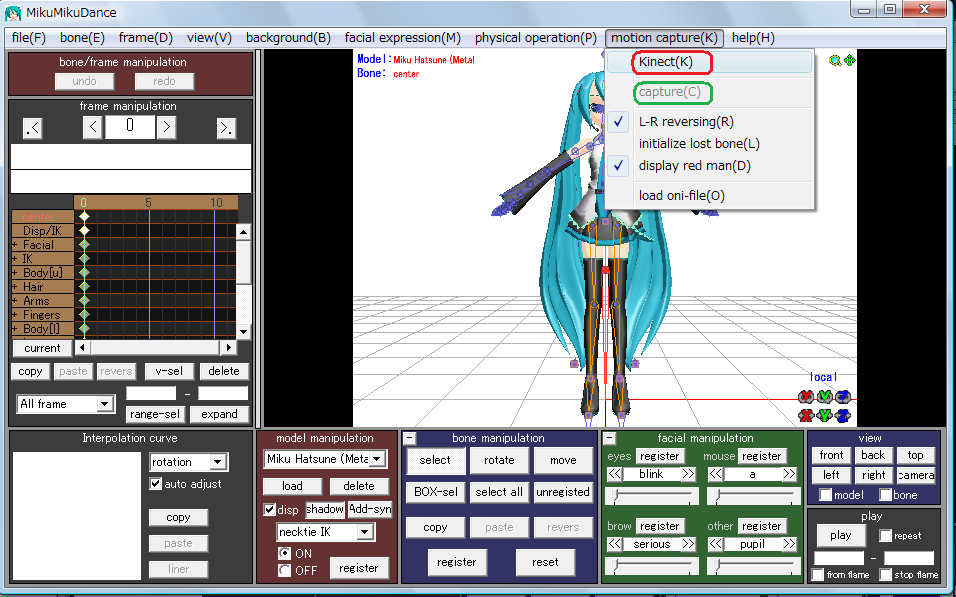Expand the Facial track group
This screenshot has width=956, height=597.
15,245
